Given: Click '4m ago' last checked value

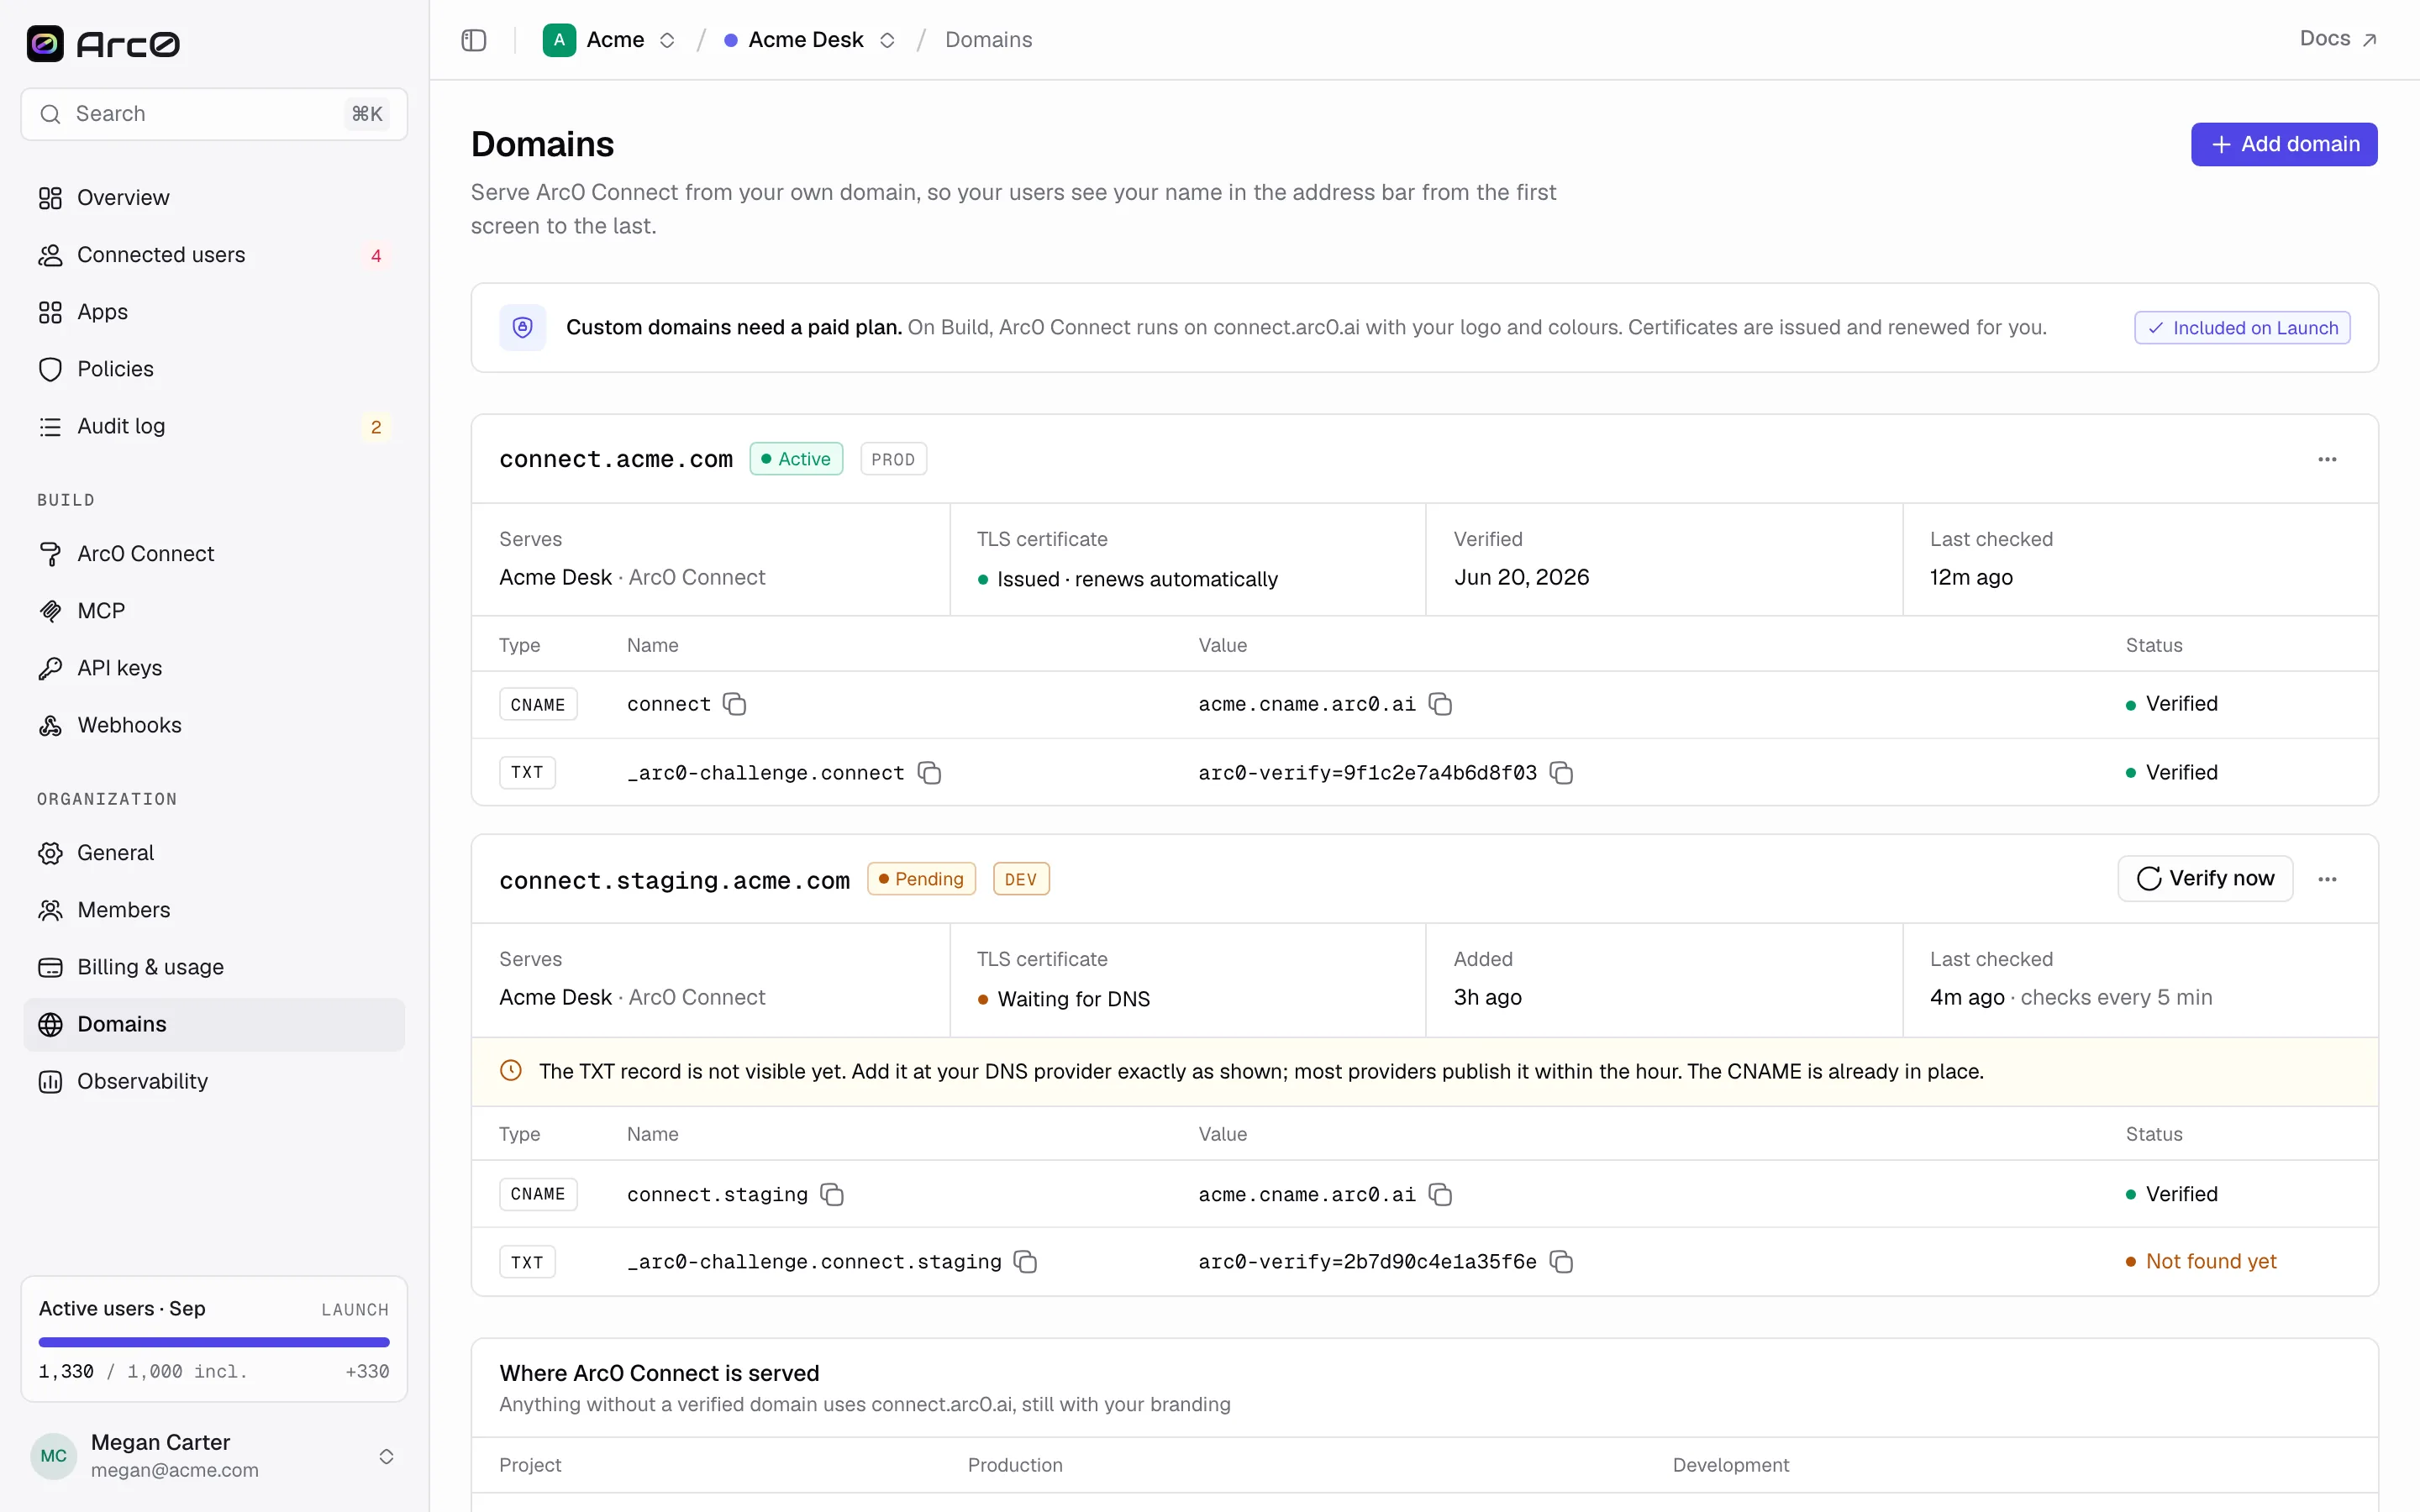Looking at the screenshot, I should [x=1967, y=997].
